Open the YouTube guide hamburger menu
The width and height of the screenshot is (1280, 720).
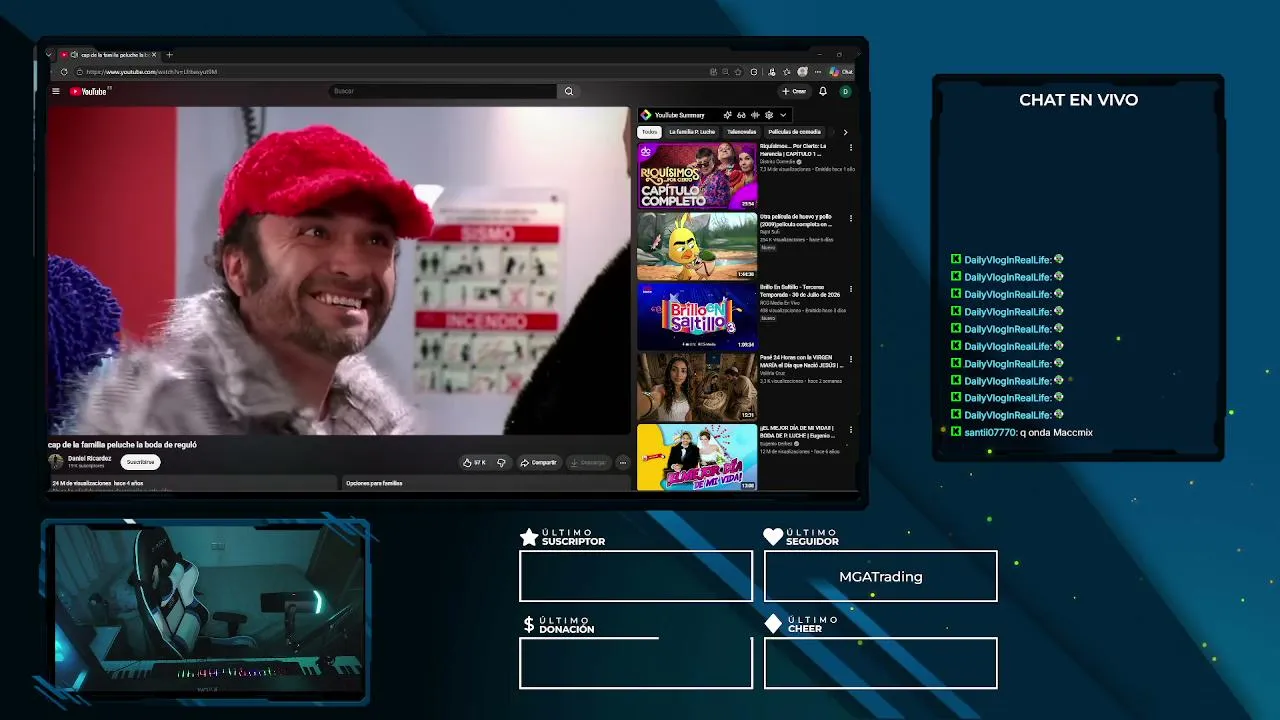click(x=56, y=91)
